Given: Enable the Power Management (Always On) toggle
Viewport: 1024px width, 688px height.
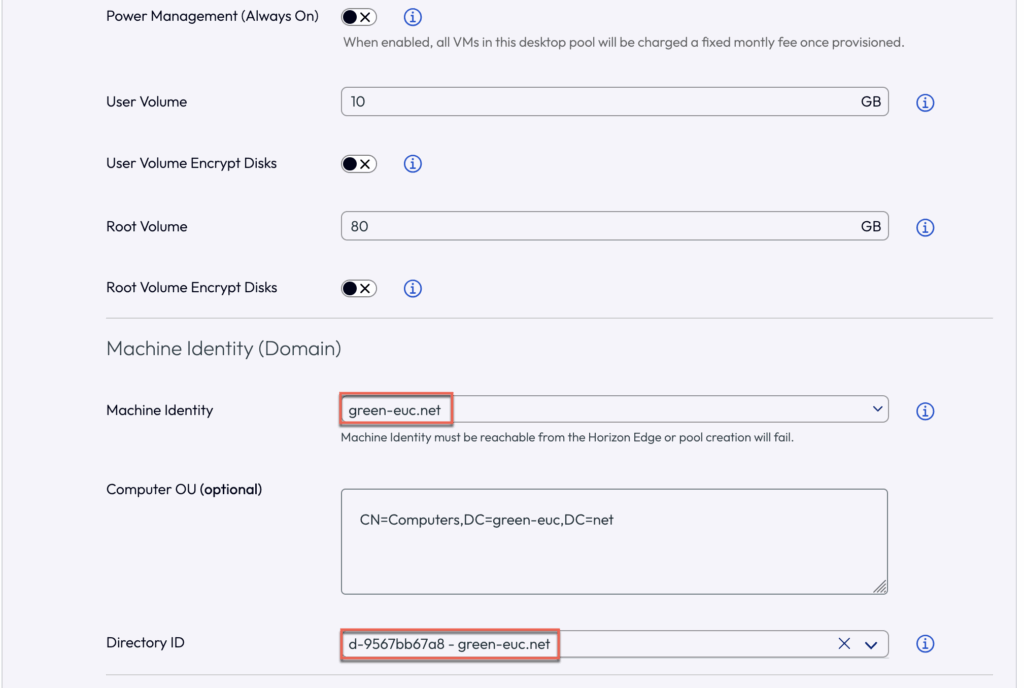Looking at the screenshot, I should coord(359,17).
